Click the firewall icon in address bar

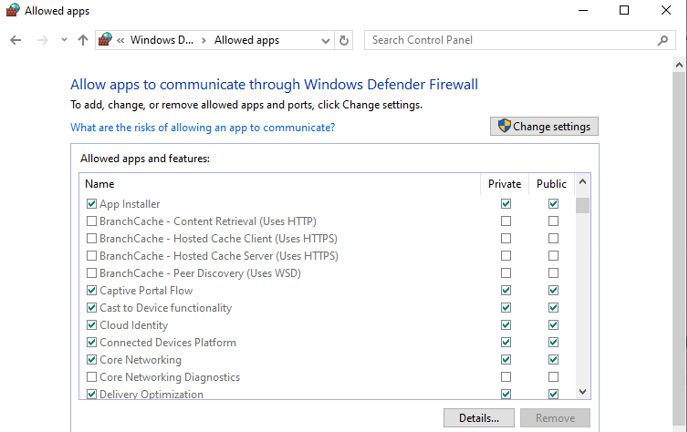pos(105,41)
